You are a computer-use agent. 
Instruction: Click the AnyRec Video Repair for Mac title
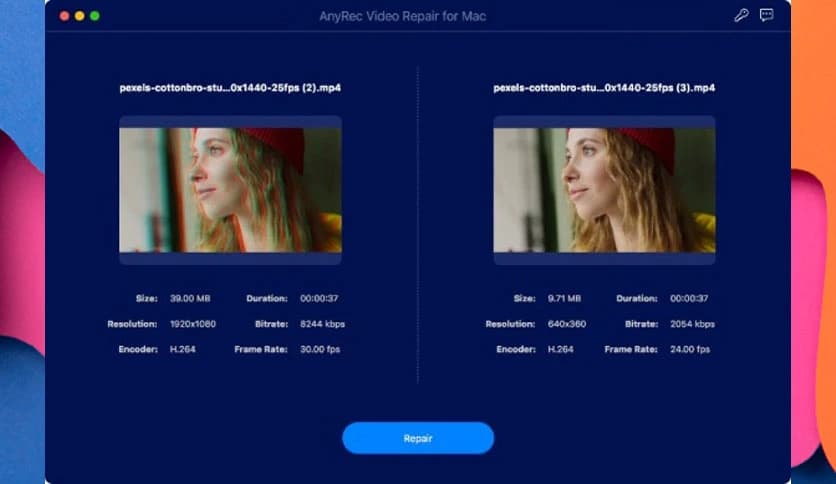[x=403, y=17]
